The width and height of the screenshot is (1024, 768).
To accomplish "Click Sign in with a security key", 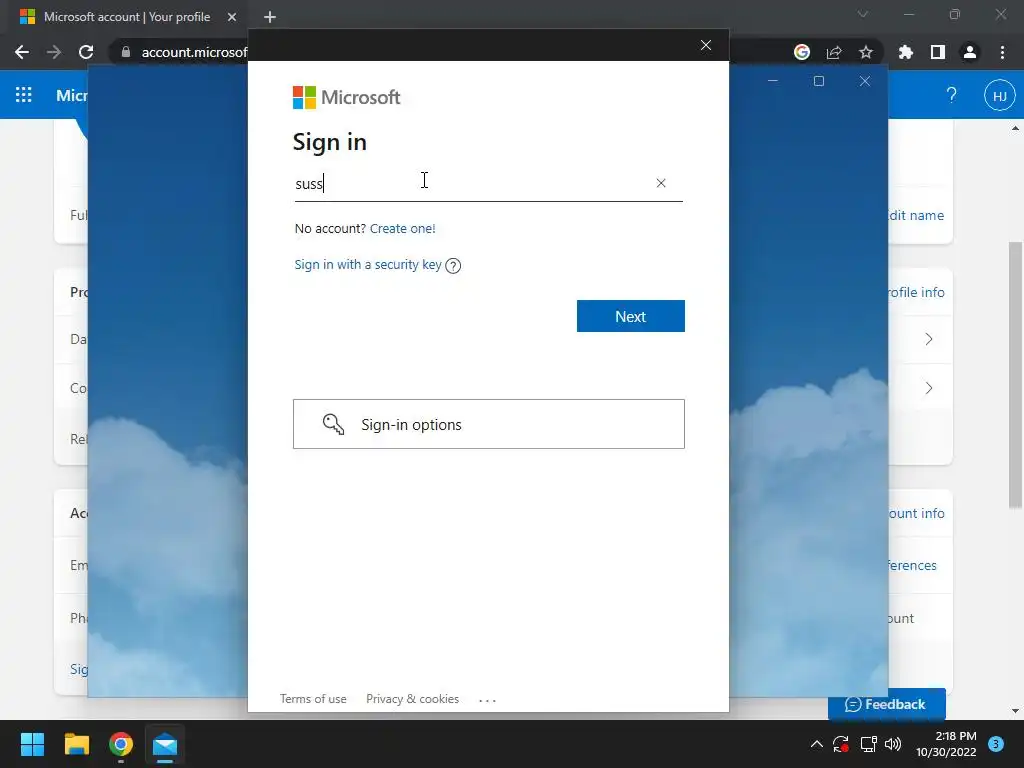I will 368,264.
